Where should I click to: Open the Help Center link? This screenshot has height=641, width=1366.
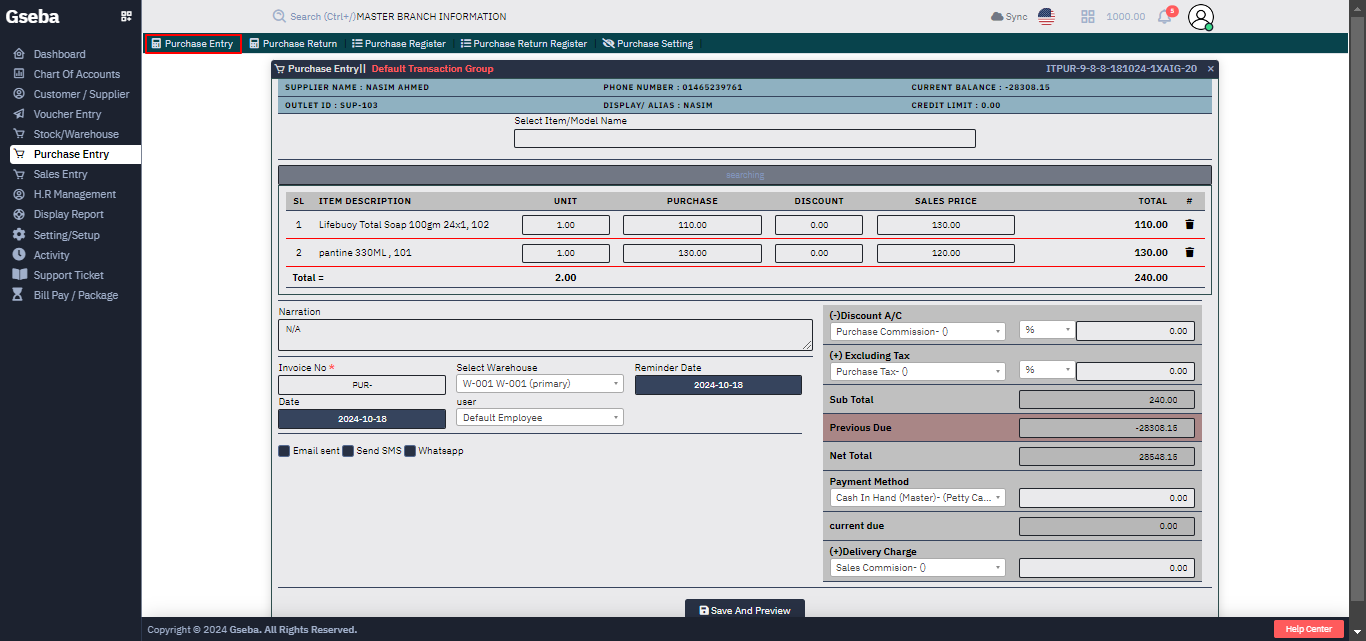tap(1308, 628)
